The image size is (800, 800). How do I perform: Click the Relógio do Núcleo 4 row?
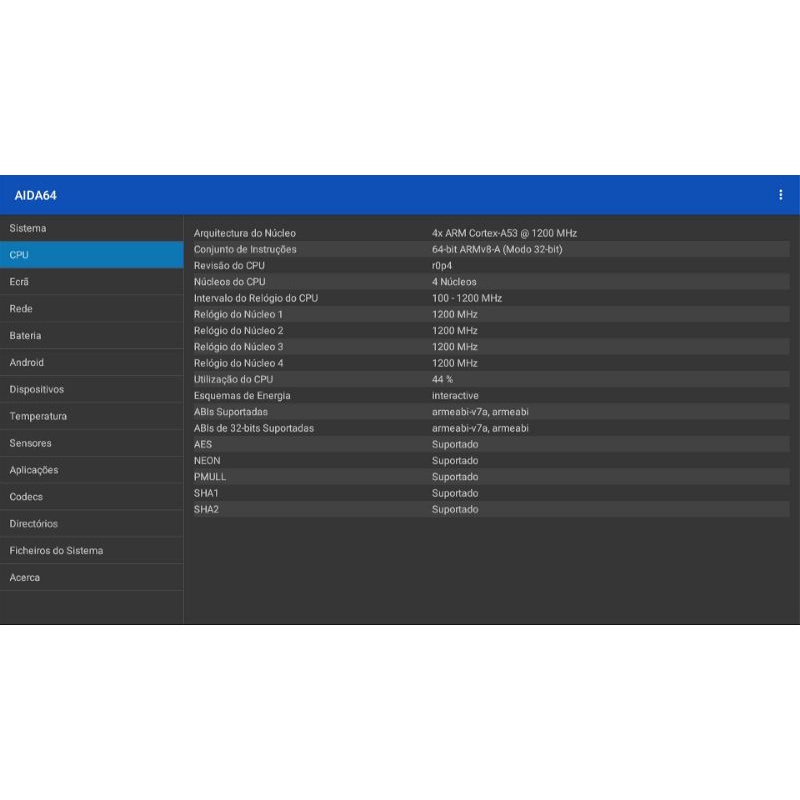491,363
